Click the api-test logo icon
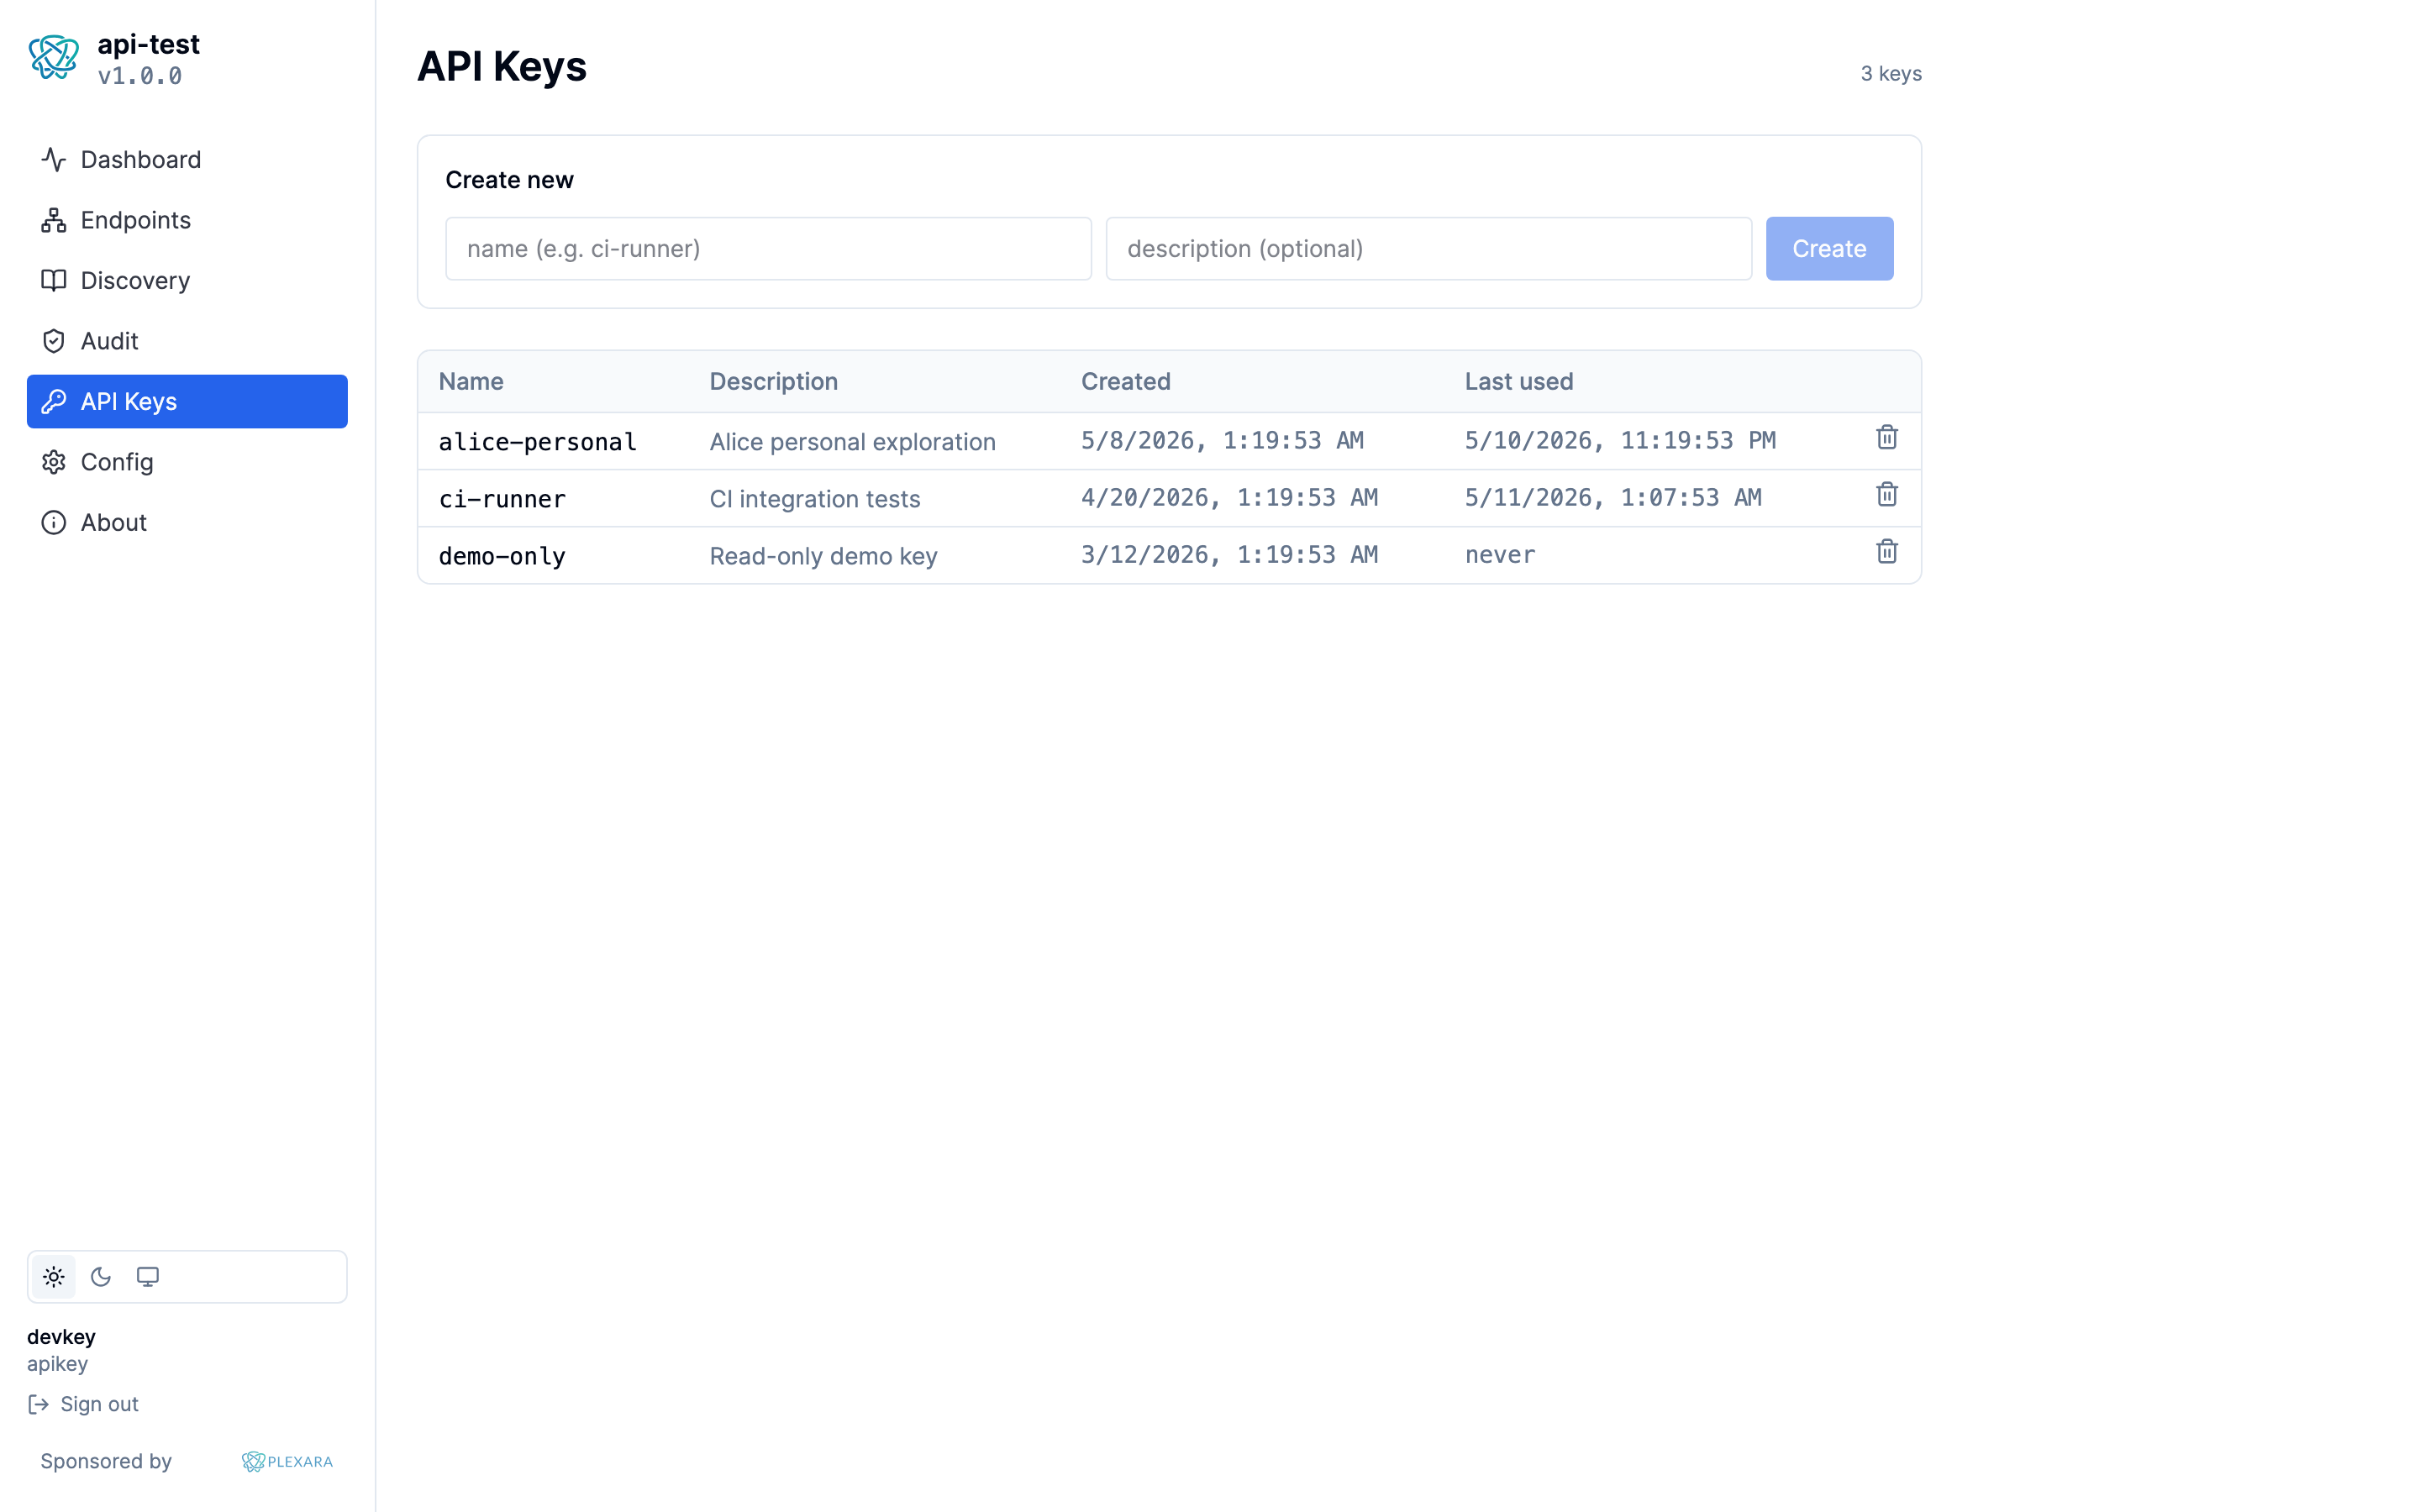This screenshot has height=1512, width=2420. pyautogui.click(x=54, y=58)
